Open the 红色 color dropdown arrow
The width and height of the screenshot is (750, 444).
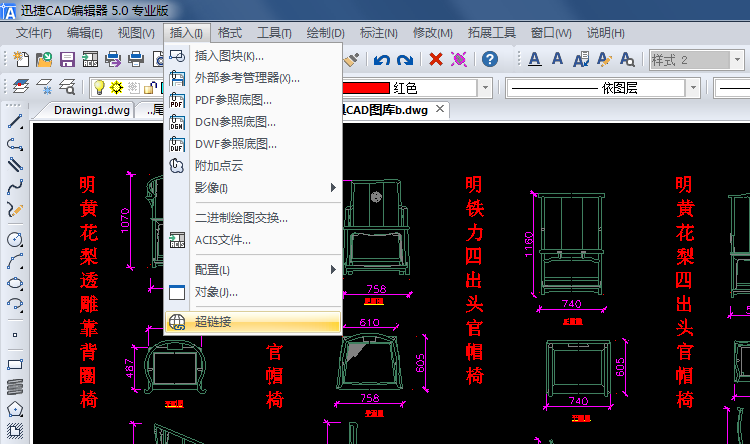pyautogui.click(x=485, y=88)
